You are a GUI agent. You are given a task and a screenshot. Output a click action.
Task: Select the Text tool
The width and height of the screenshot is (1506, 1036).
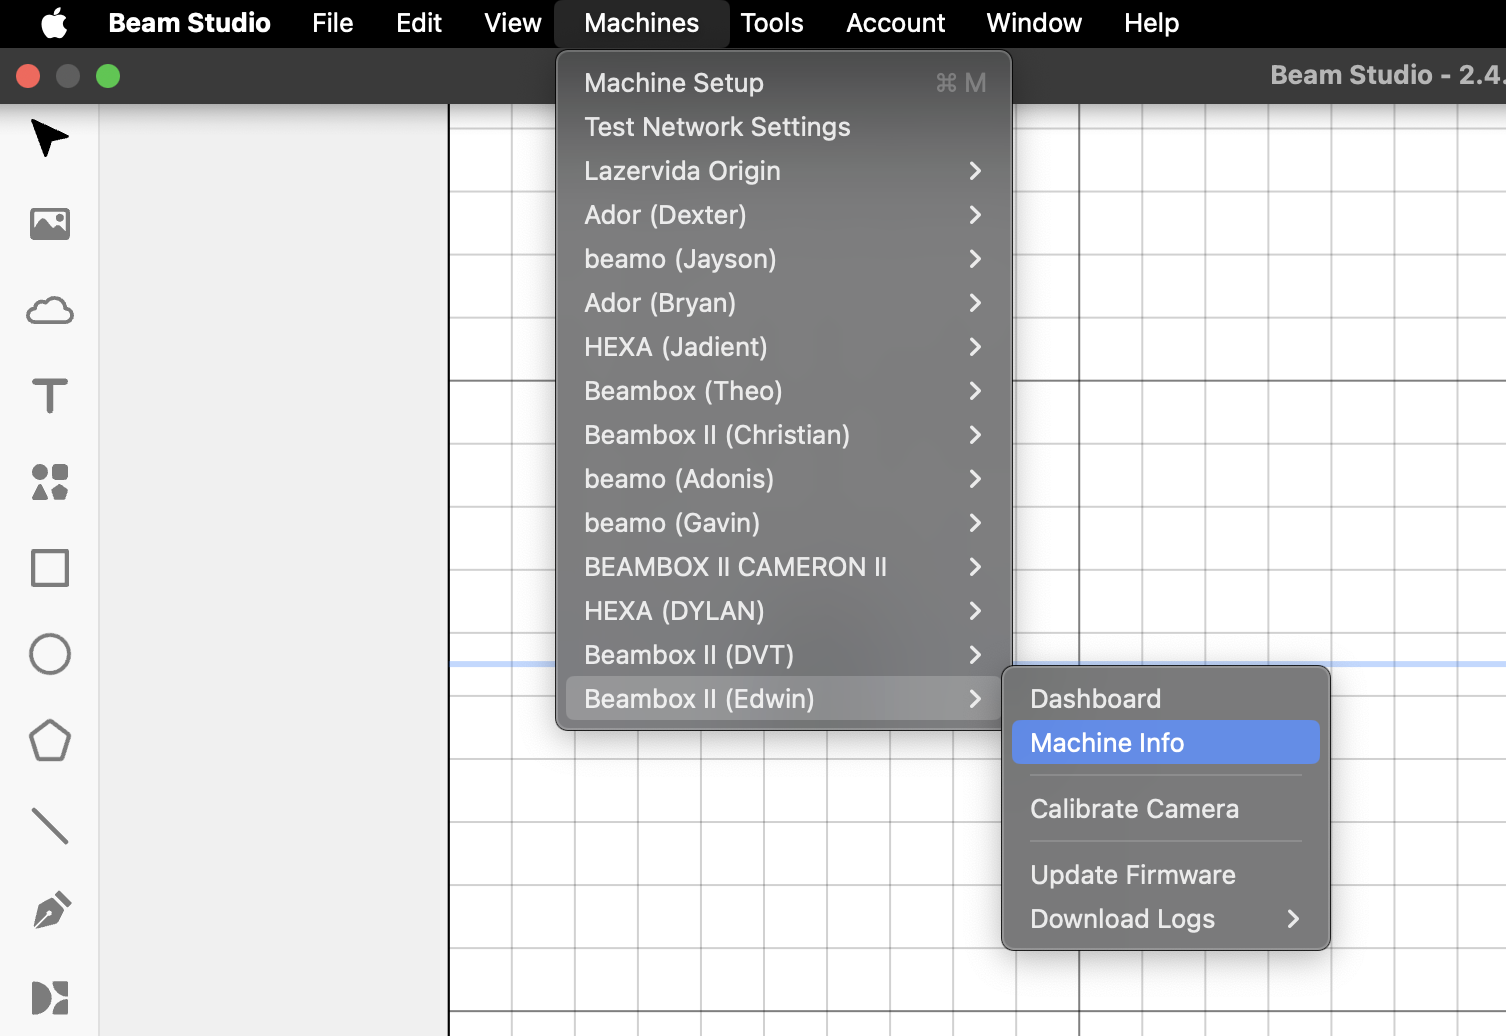[49, 396]
